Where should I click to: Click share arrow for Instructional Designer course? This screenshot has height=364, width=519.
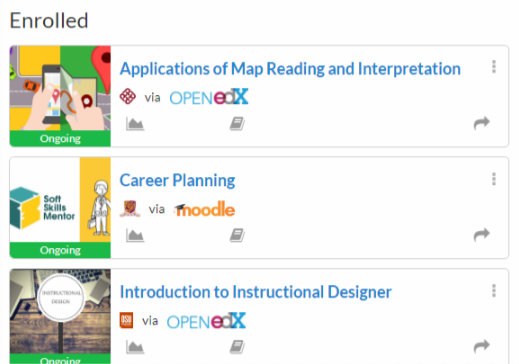tap(482, 346)
